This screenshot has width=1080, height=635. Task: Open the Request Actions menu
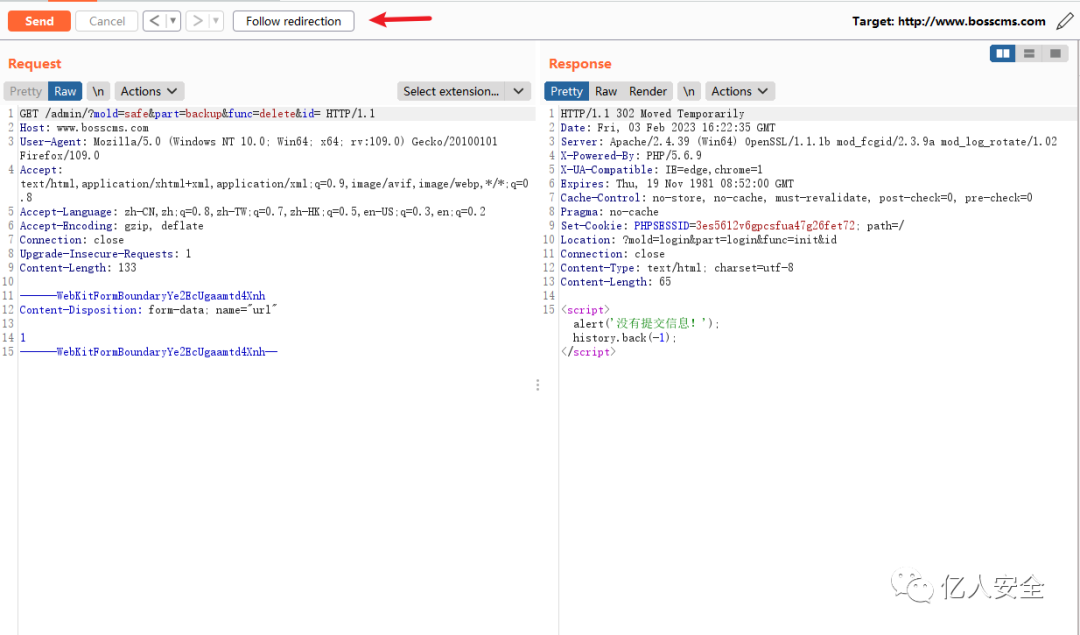(149, 91)
